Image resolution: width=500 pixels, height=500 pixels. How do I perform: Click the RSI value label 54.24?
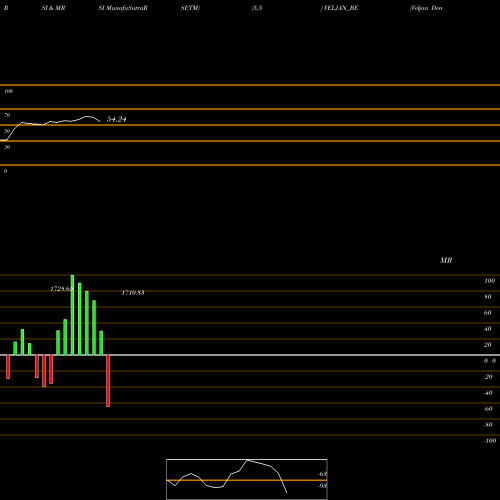116,119
